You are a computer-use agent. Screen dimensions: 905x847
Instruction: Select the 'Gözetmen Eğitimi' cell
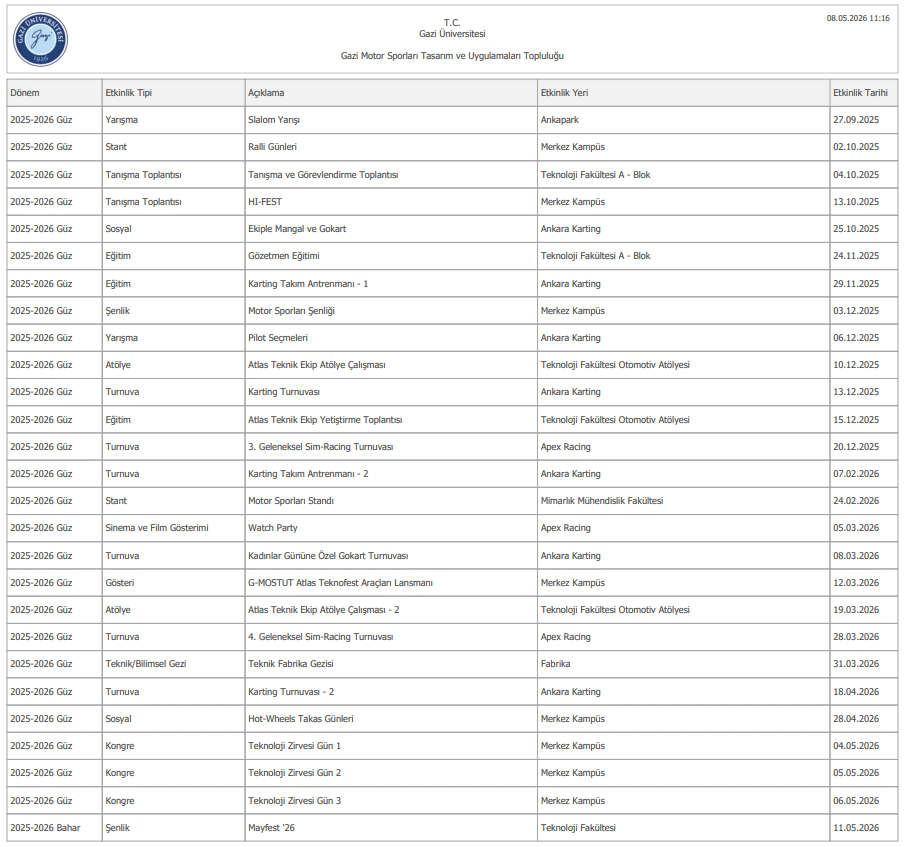[x=391, y=256]
